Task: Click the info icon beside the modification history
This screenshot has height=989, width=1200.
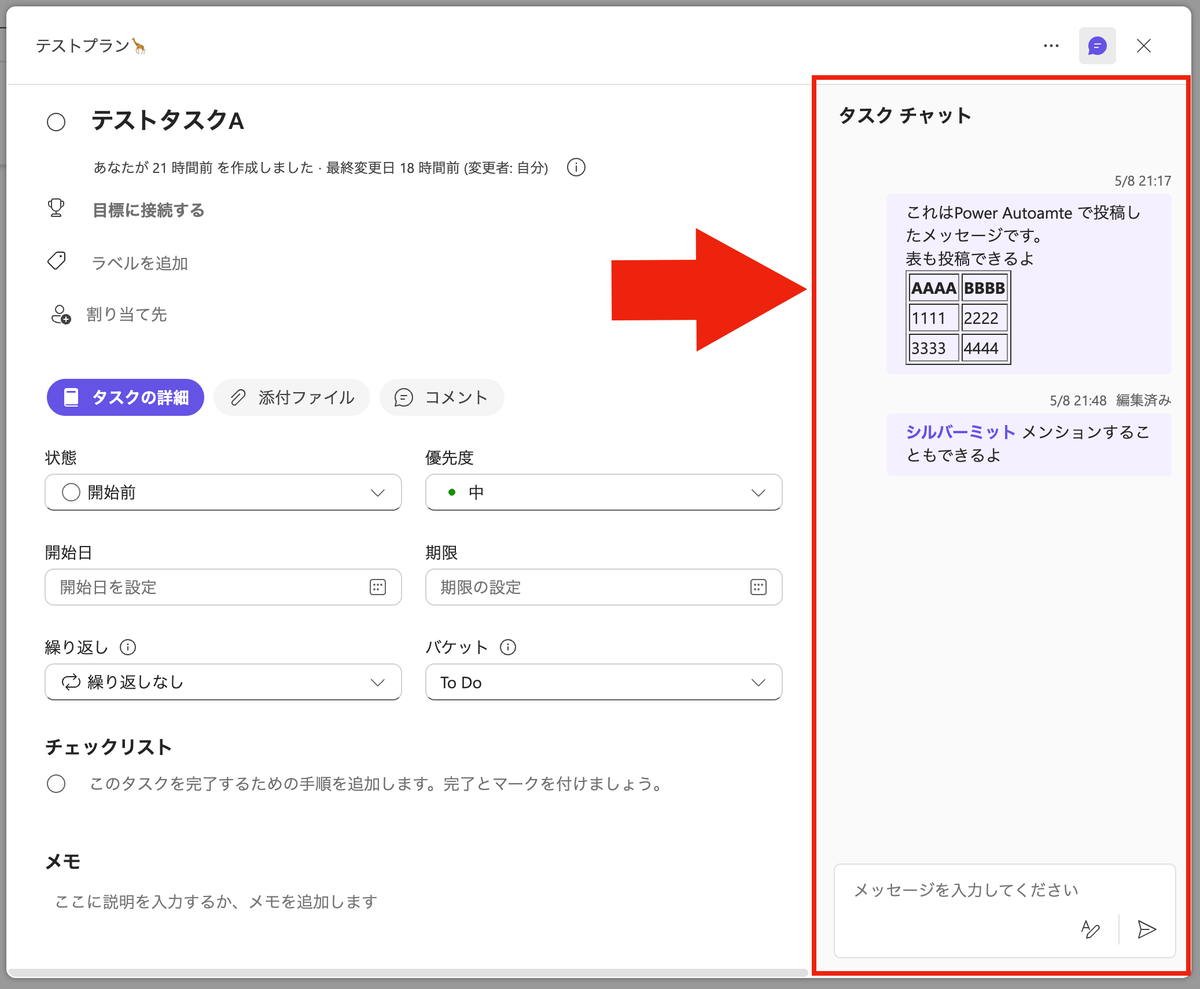Action: tap(576, 168)
